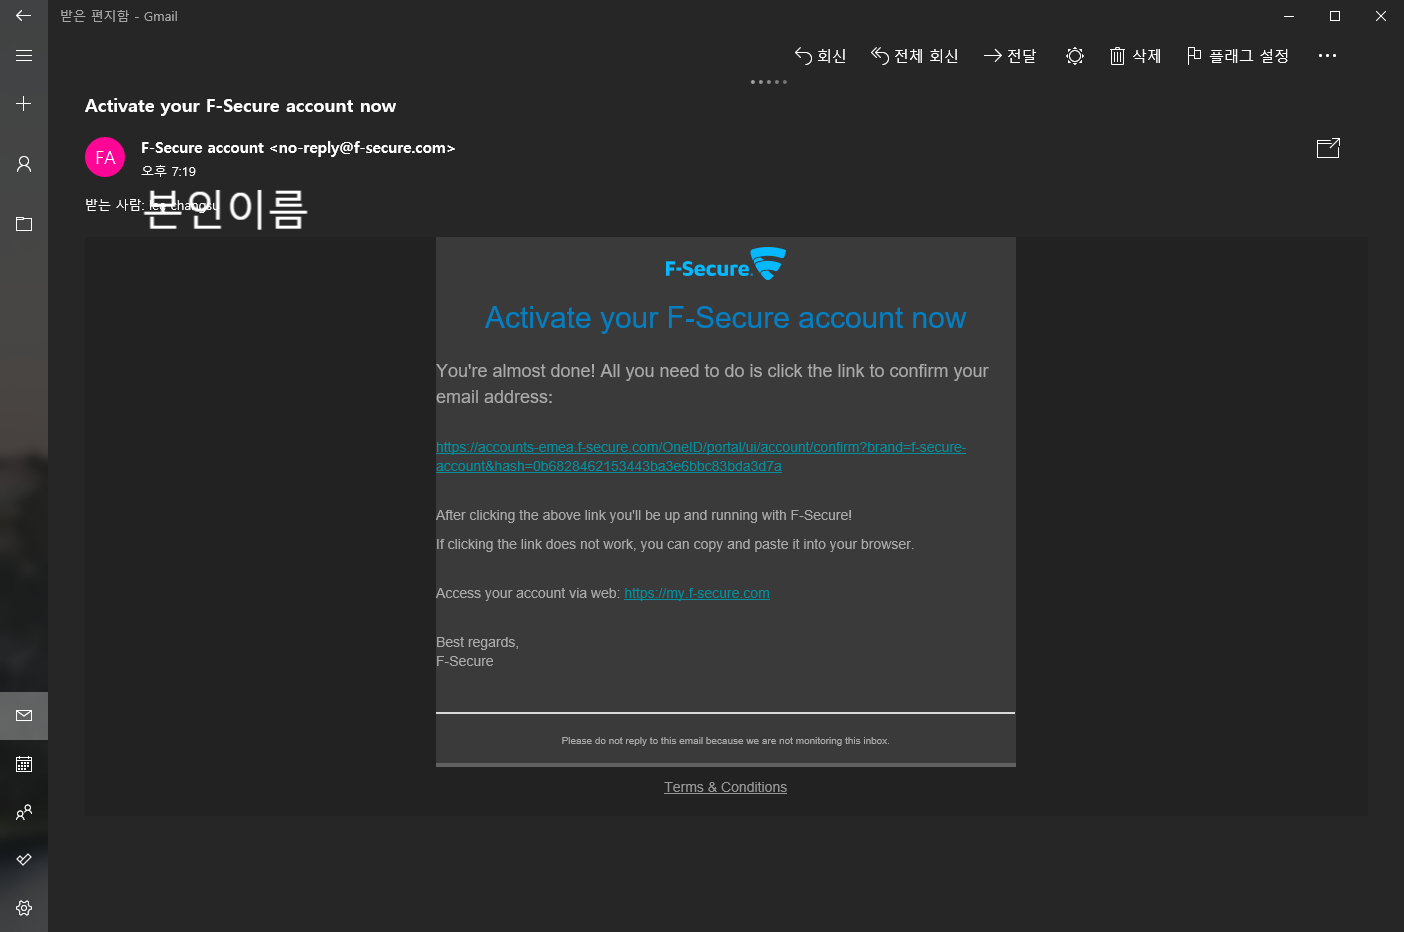Open Terms & Conditions link
Screen dimensions: 1404x932
(725, 787)
